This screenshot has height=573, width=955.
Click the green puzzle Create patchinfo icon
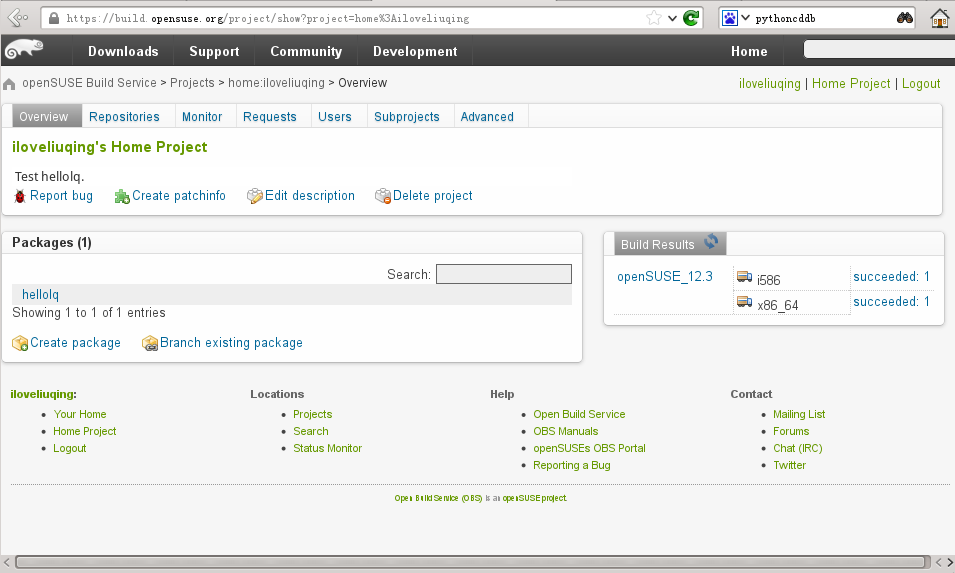[122, 196]
